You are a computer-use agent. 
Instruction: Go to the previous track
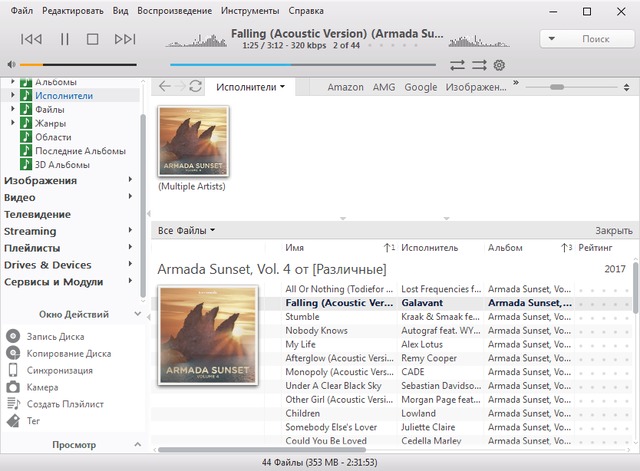[x=31, y=39]
